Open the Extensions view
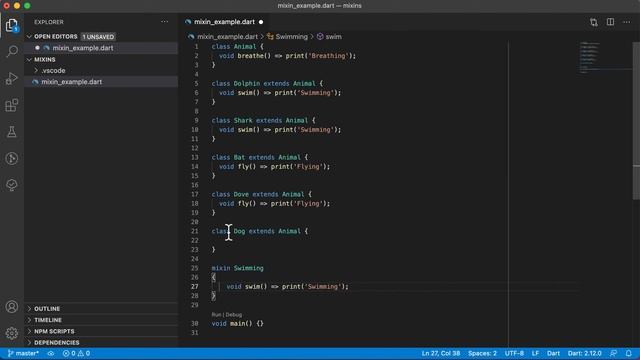The image size is (640, 360). click(12, 105)
